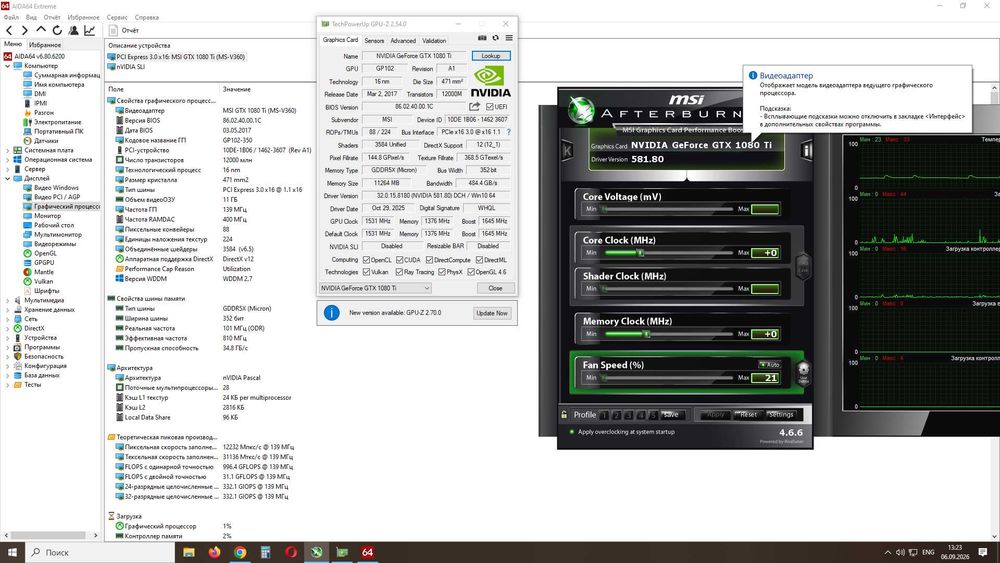
Task: Click AIDA64 refresh toolbar icon
Action: point(57,30)
